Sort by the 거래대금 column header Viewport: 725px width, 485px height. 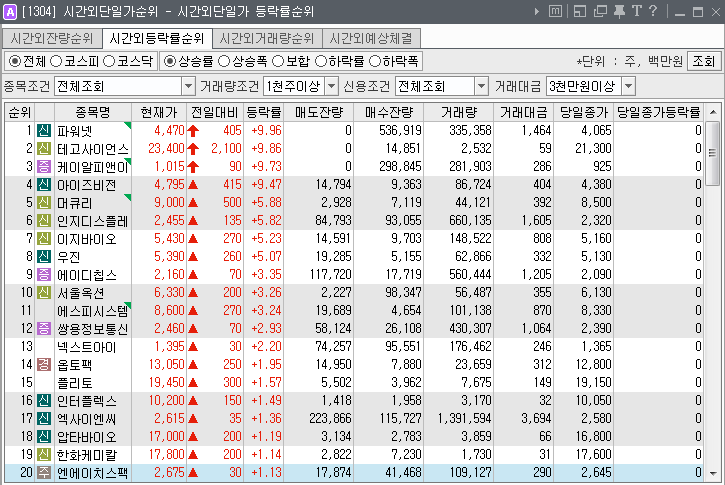point(524,112)
